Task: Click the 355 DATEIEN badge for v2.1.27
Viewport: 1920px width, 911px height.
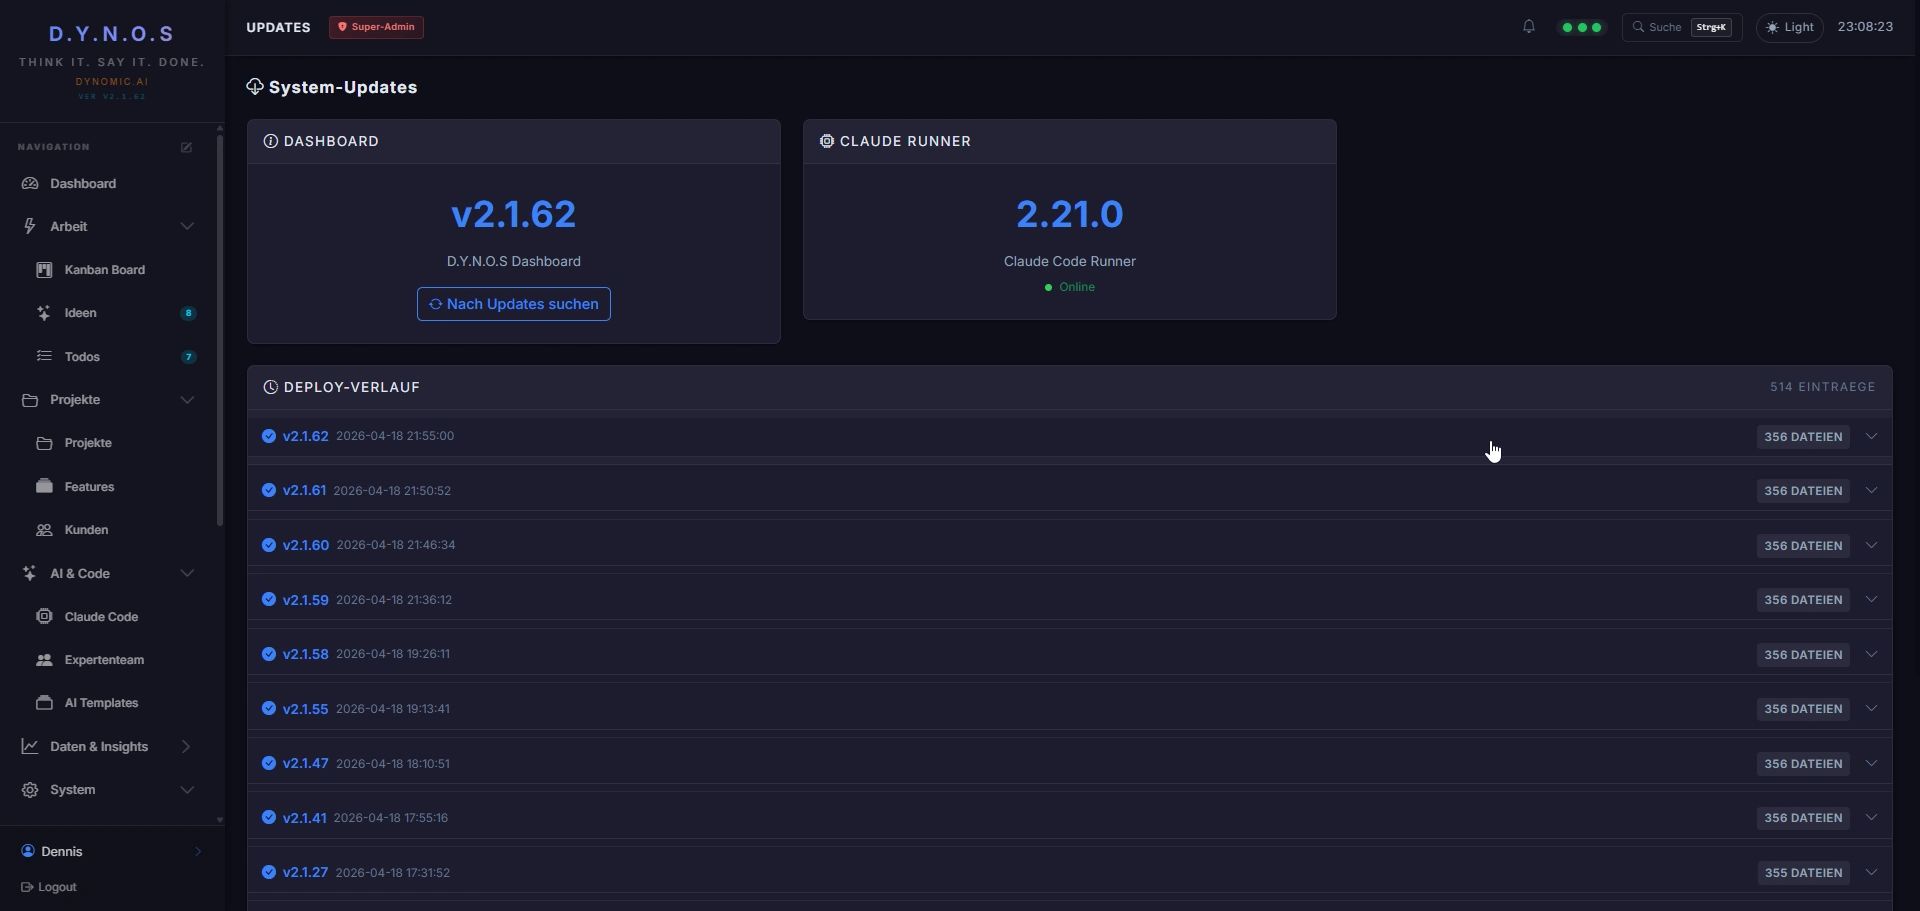Action: (x=1803, y=873)
